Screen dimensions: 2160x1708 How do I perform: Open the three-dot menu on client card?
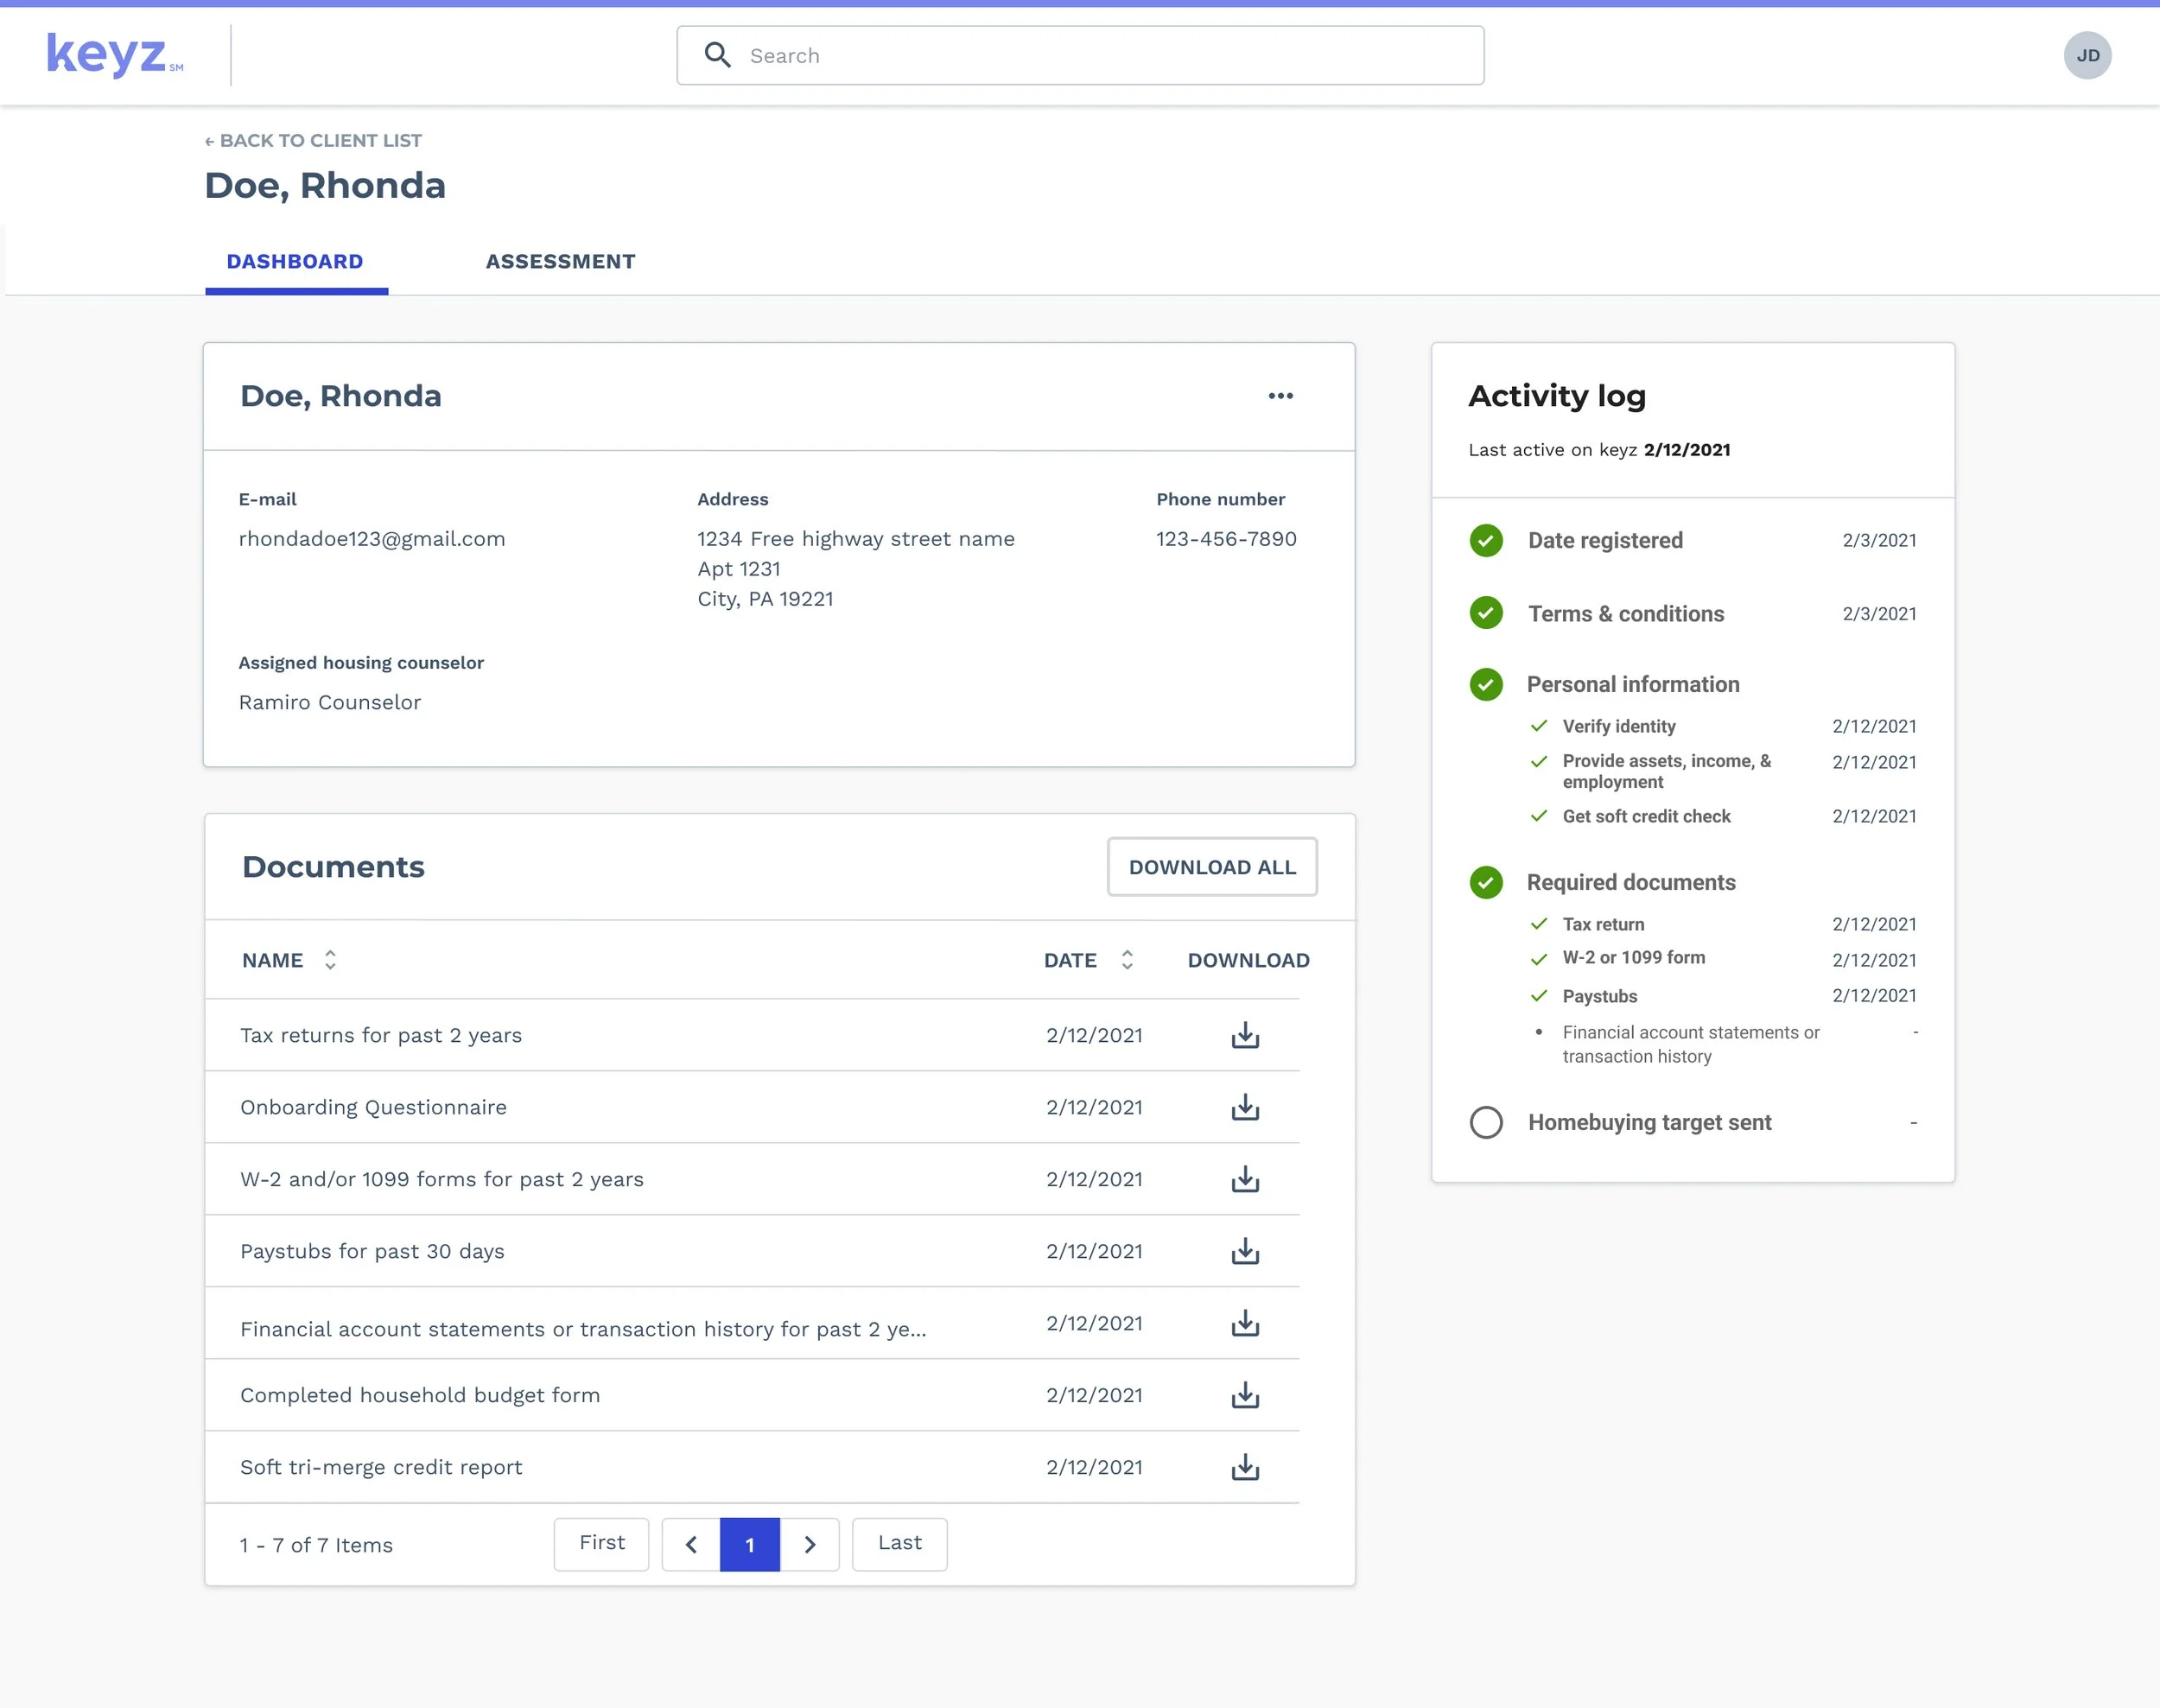pos(1280,396)
